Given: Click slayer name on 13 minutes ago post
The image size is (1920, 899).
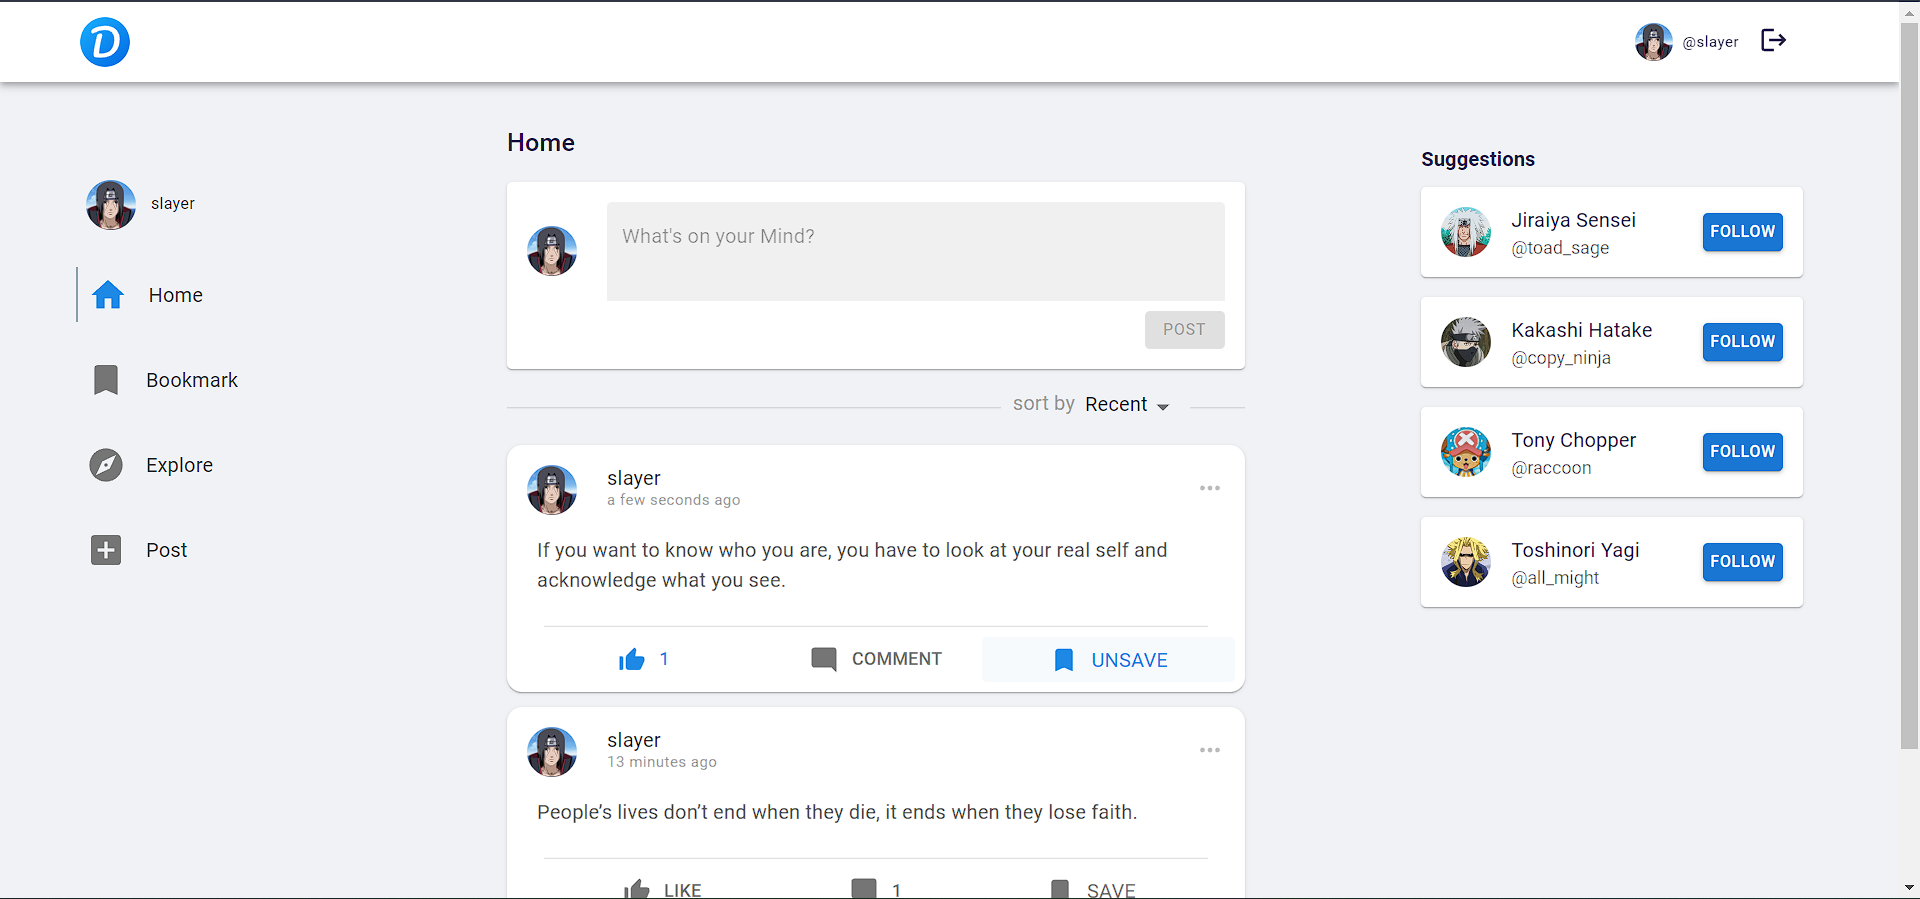Looking at the screenshot, I should point(634,740).
